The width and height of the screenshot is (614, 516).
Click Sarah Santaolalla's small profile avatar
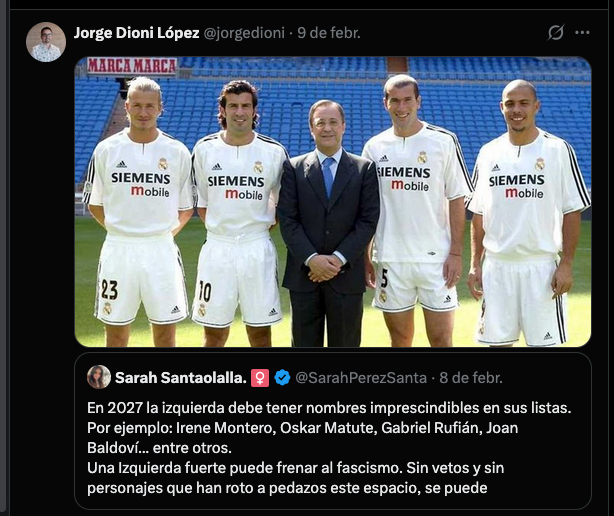tap(99, 377)
